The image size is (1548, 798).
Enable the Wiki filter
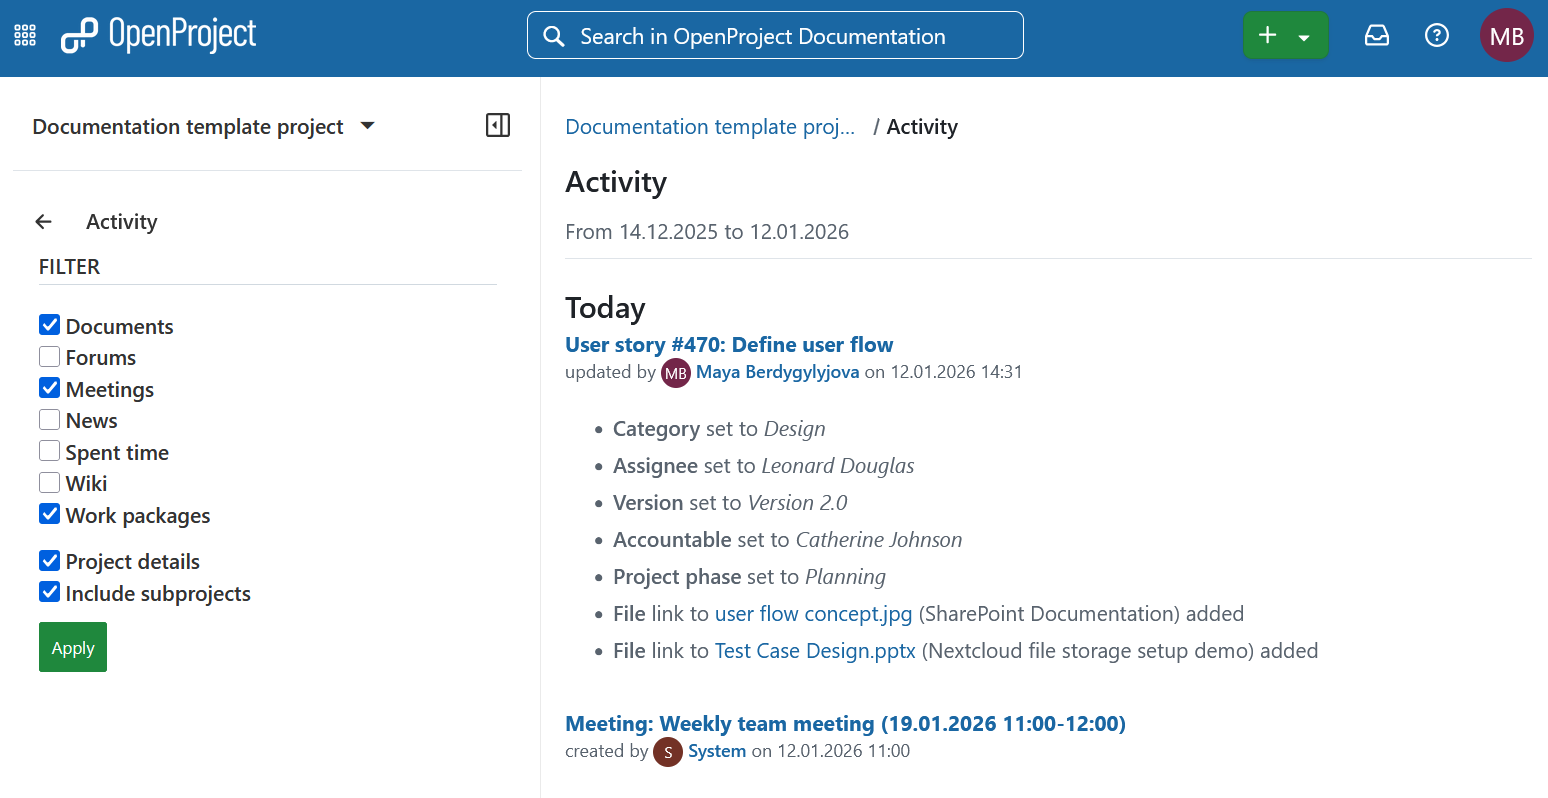pos(49,481)
